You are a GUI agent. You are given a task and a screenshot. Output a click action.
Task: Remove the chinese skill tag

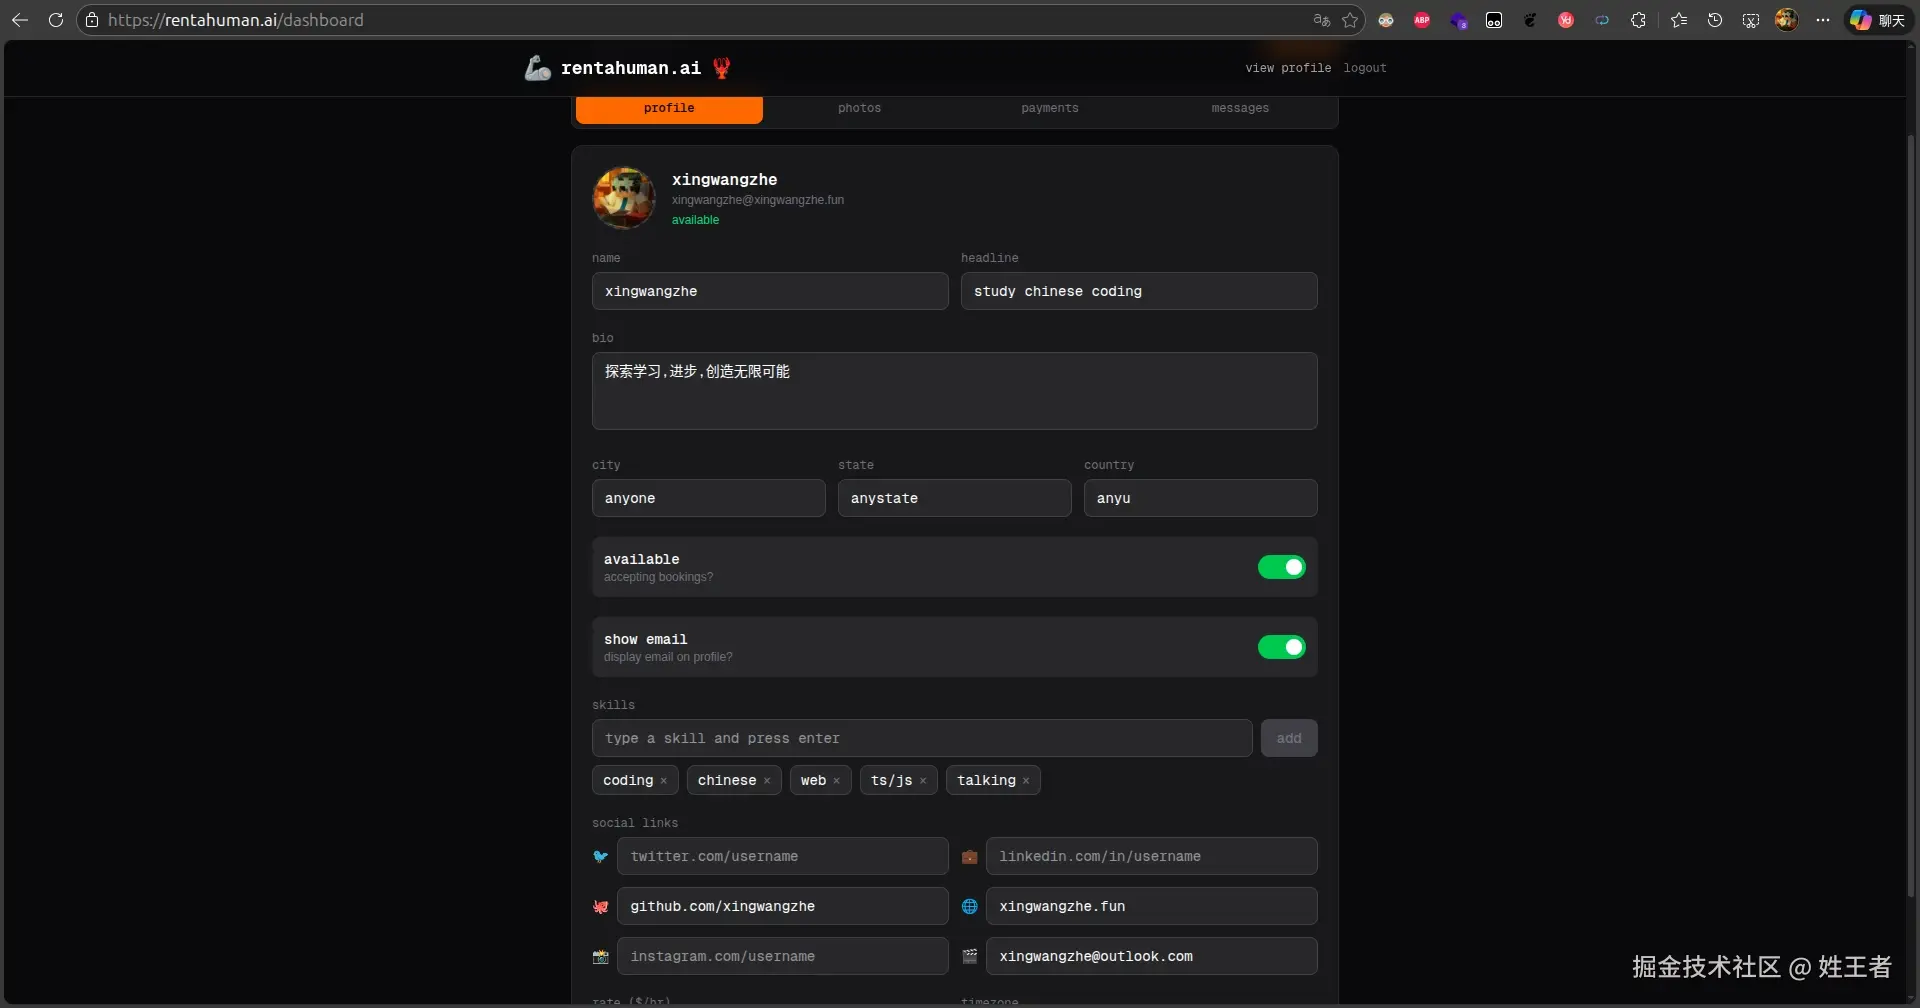(767, 781)
